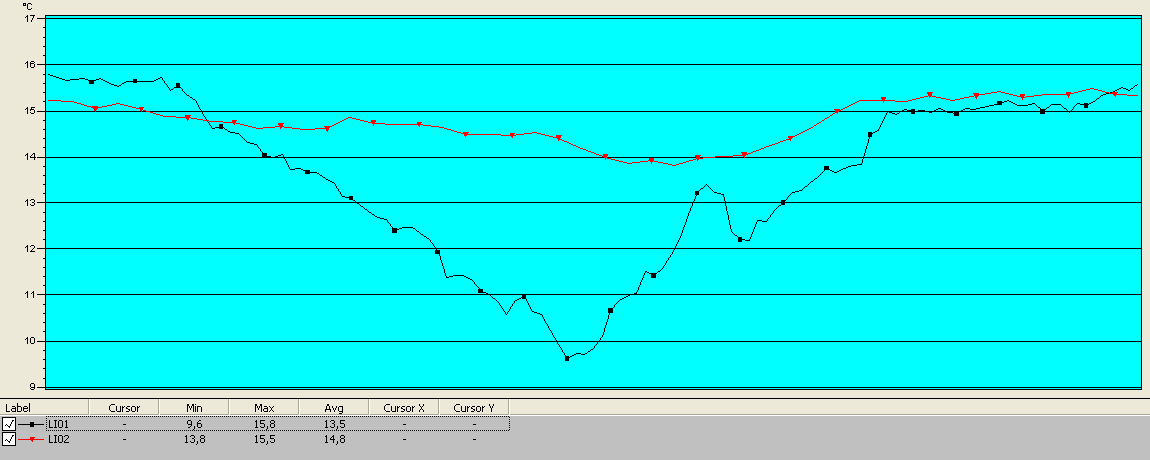1150x460 pixels.
Task: Select the LI01 label text
Action: pyautogui.click(x=59, y=424)
